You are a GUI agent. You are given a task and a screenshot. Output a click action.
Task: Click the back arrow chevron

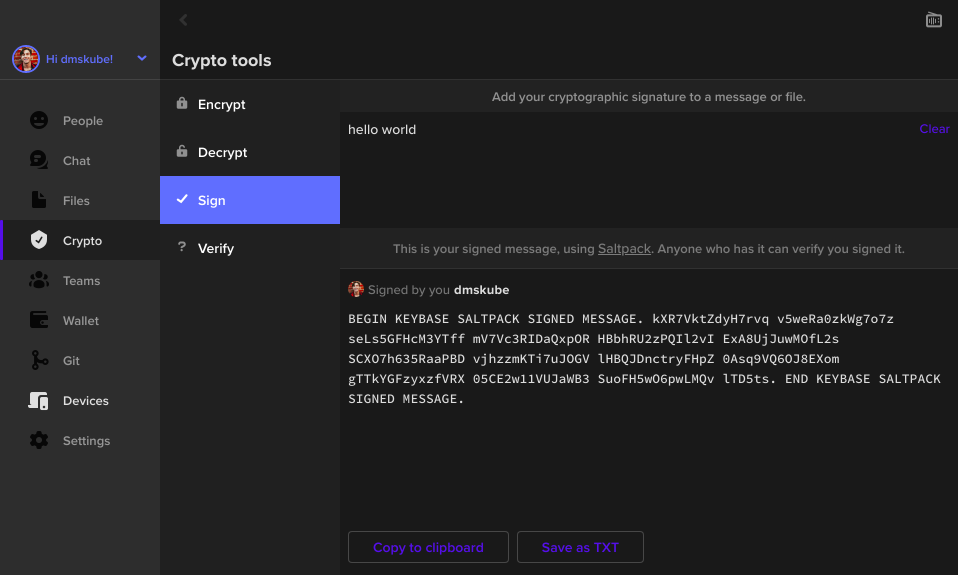(183, 20)
